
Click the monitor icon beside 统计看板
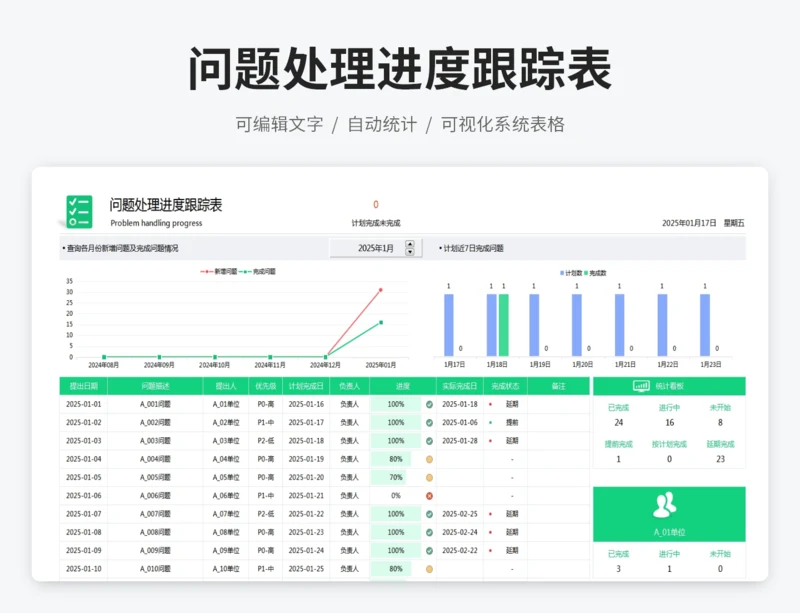pos(641,386)
